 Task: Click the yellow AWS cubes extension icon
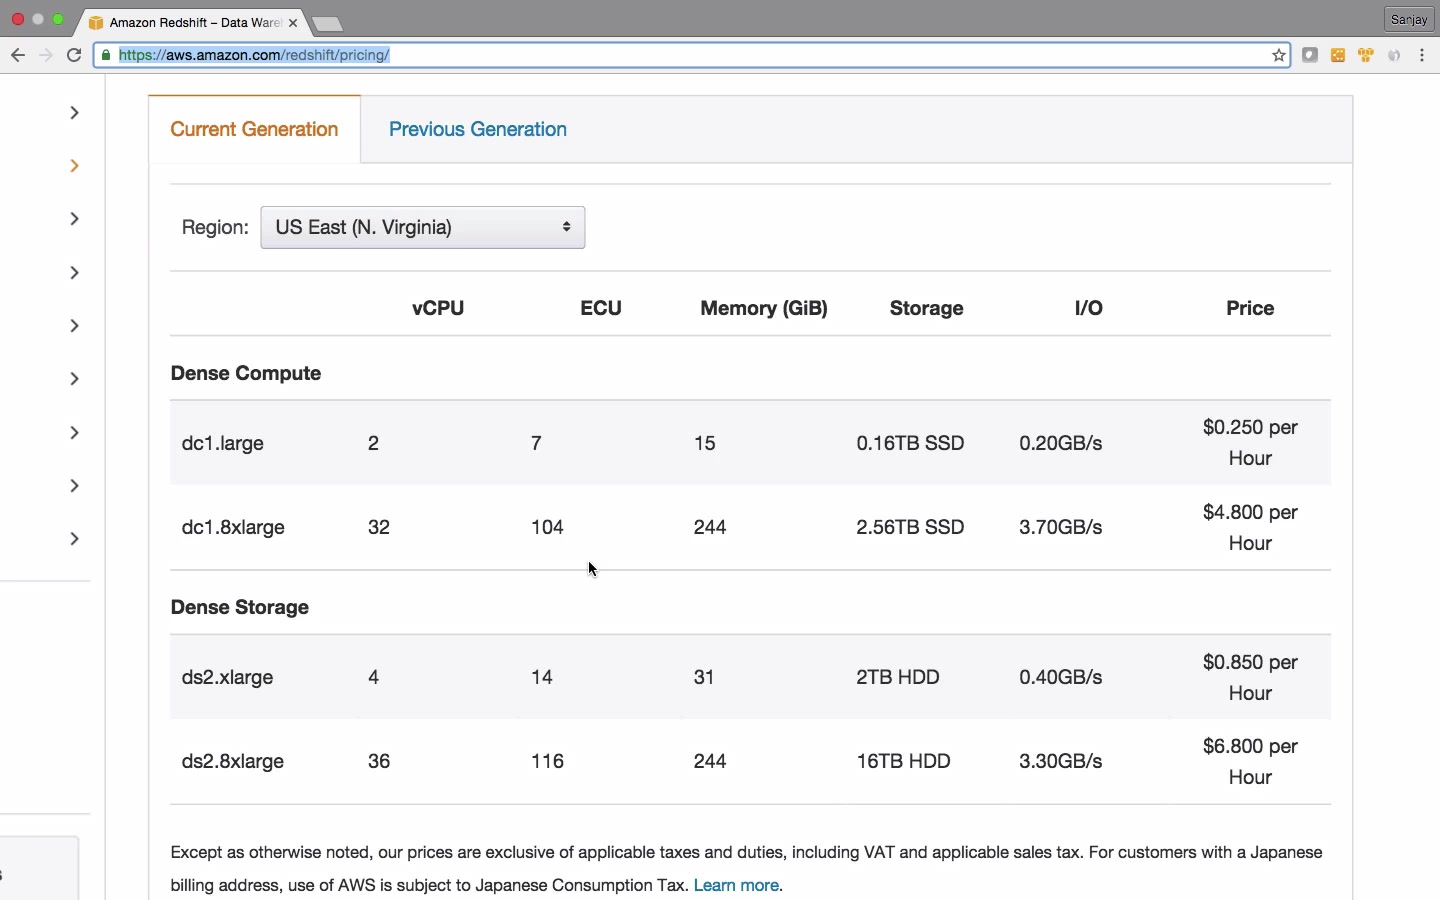[1368, 56]
